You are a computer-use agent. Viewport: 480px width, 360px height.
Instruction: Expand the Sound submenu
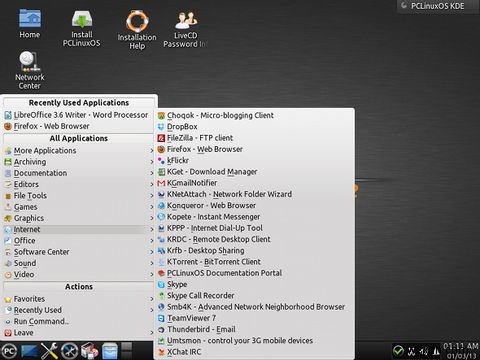[79, 263]
